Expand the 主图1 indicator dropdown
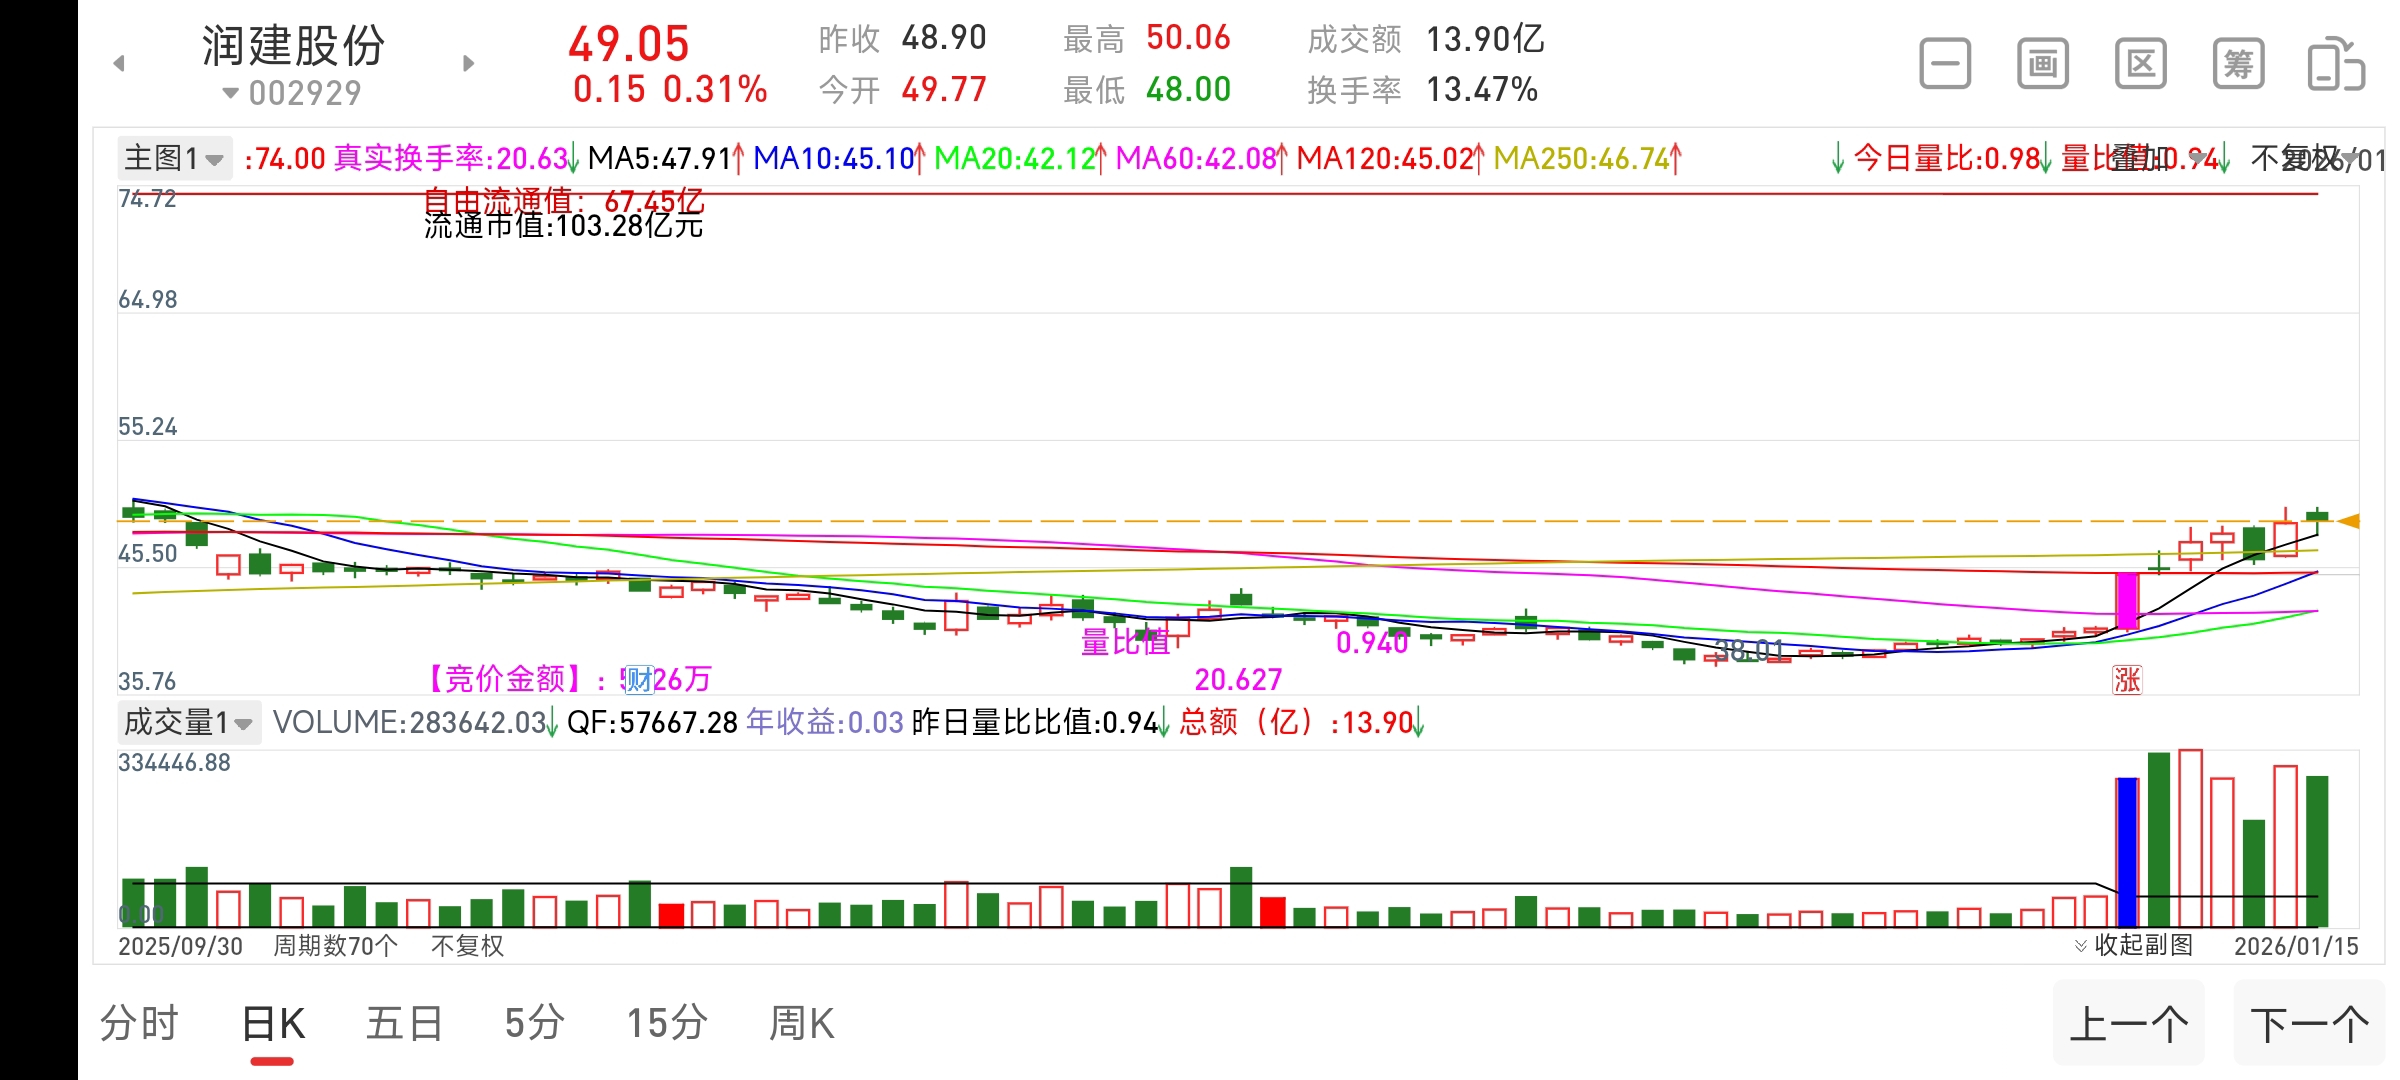The image size is (2400, 1080). click(x=174, y=158)
